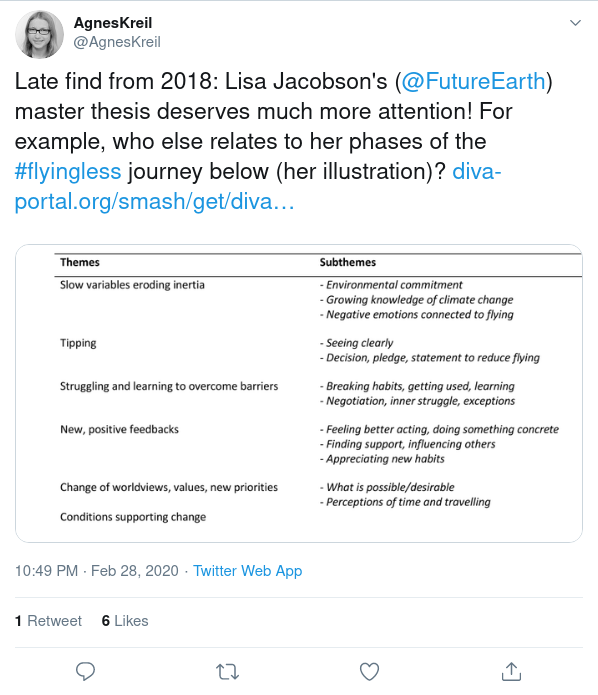Open the Twitter Web App source link
598x695 pixels.
coord(247,571)
